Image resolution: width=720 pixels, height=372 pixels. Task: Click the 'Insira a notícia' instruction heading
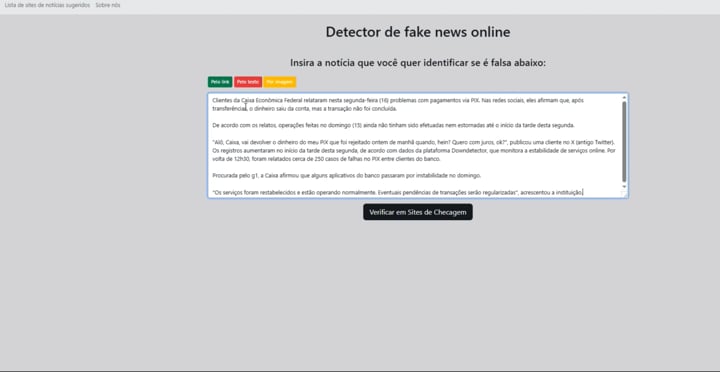point(418,63)
